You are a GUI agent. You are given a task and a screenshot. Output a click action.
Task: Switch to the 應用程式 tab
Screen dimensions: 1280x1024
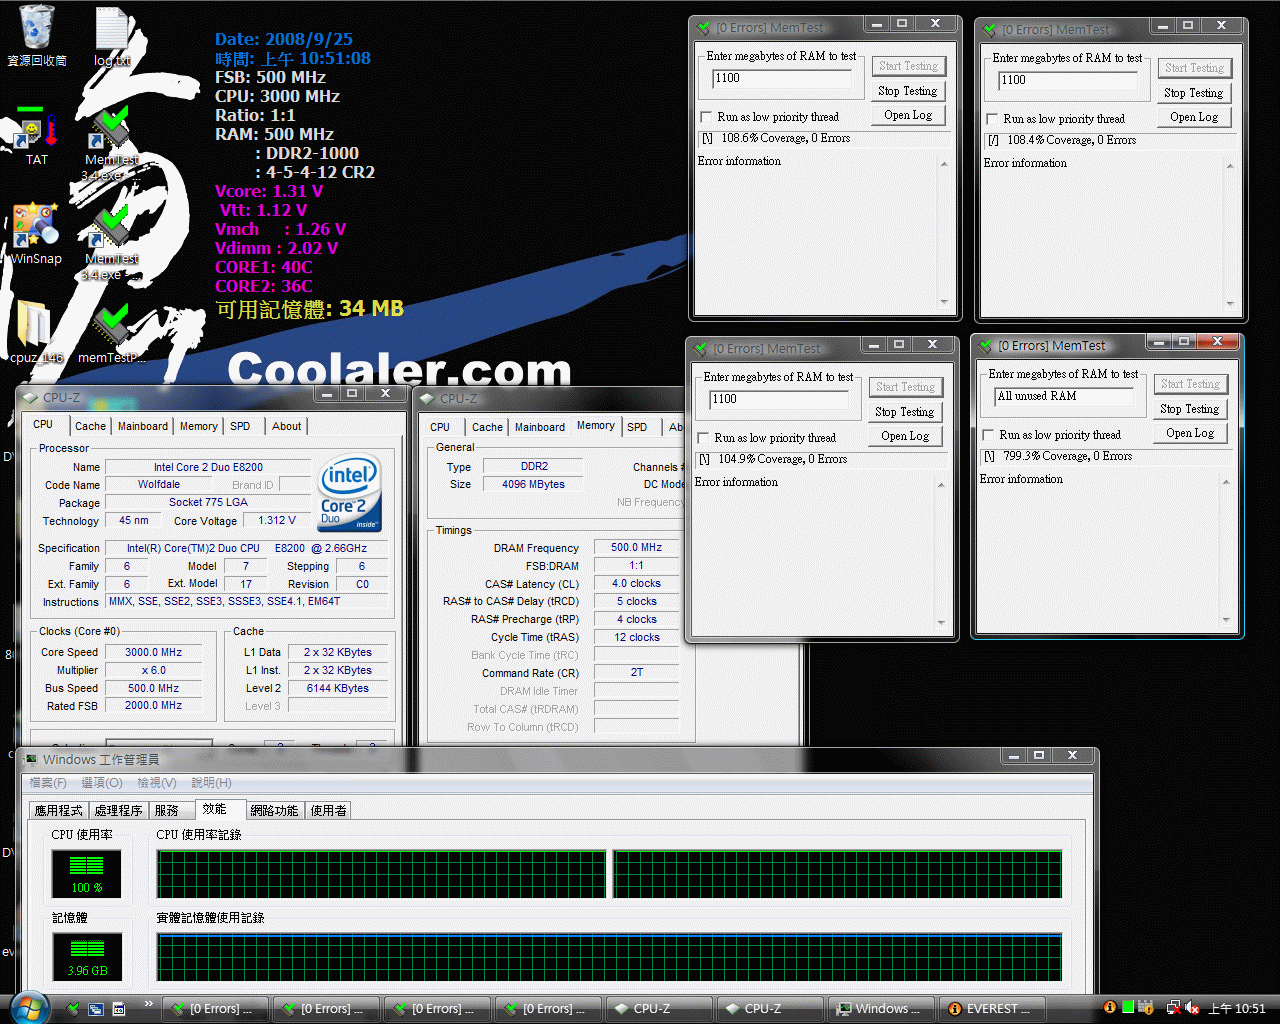tap(59, 811)
